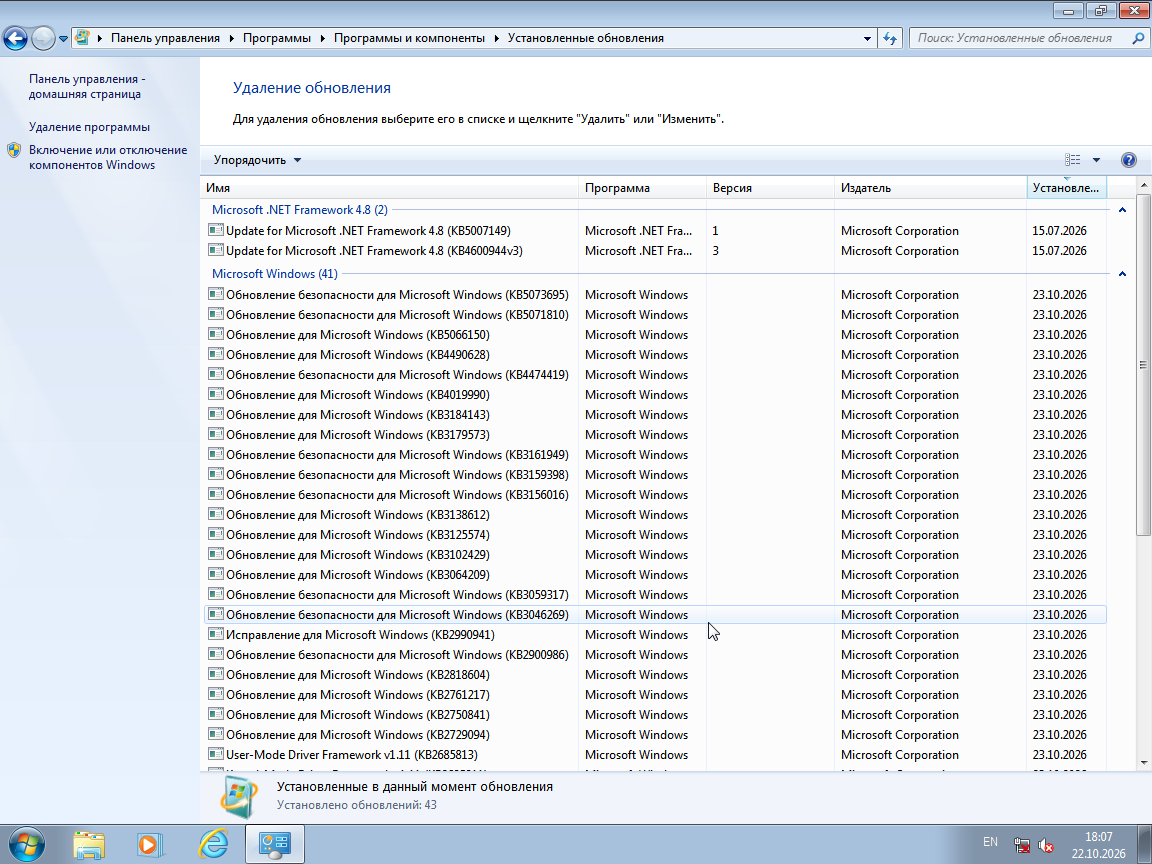Select Обновление для Microsoft Windows (KB3138612)

(358, 514)
